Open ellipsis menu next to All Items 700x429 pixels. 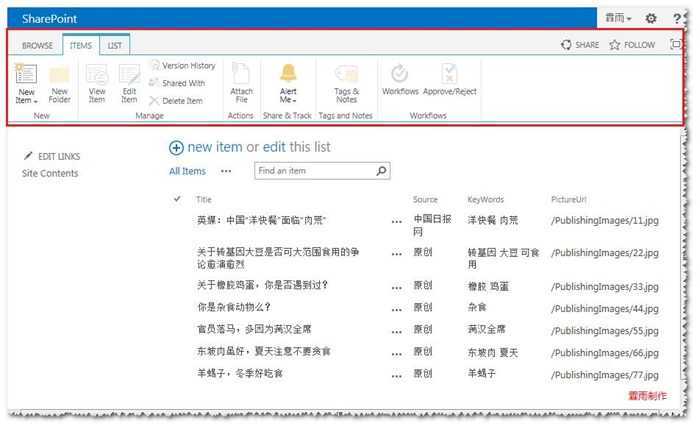pos(226,171)
